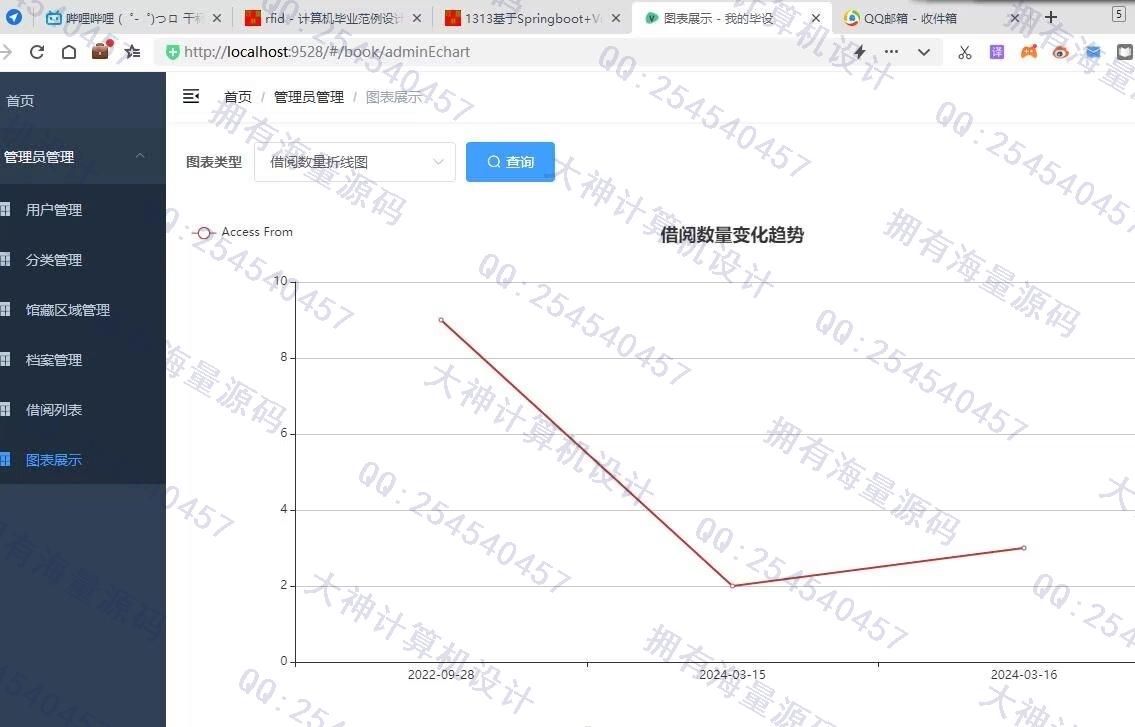Click the blue 查询 search button
The height and width of the screenshot is (727, 1135).
[x=510, y=161]
